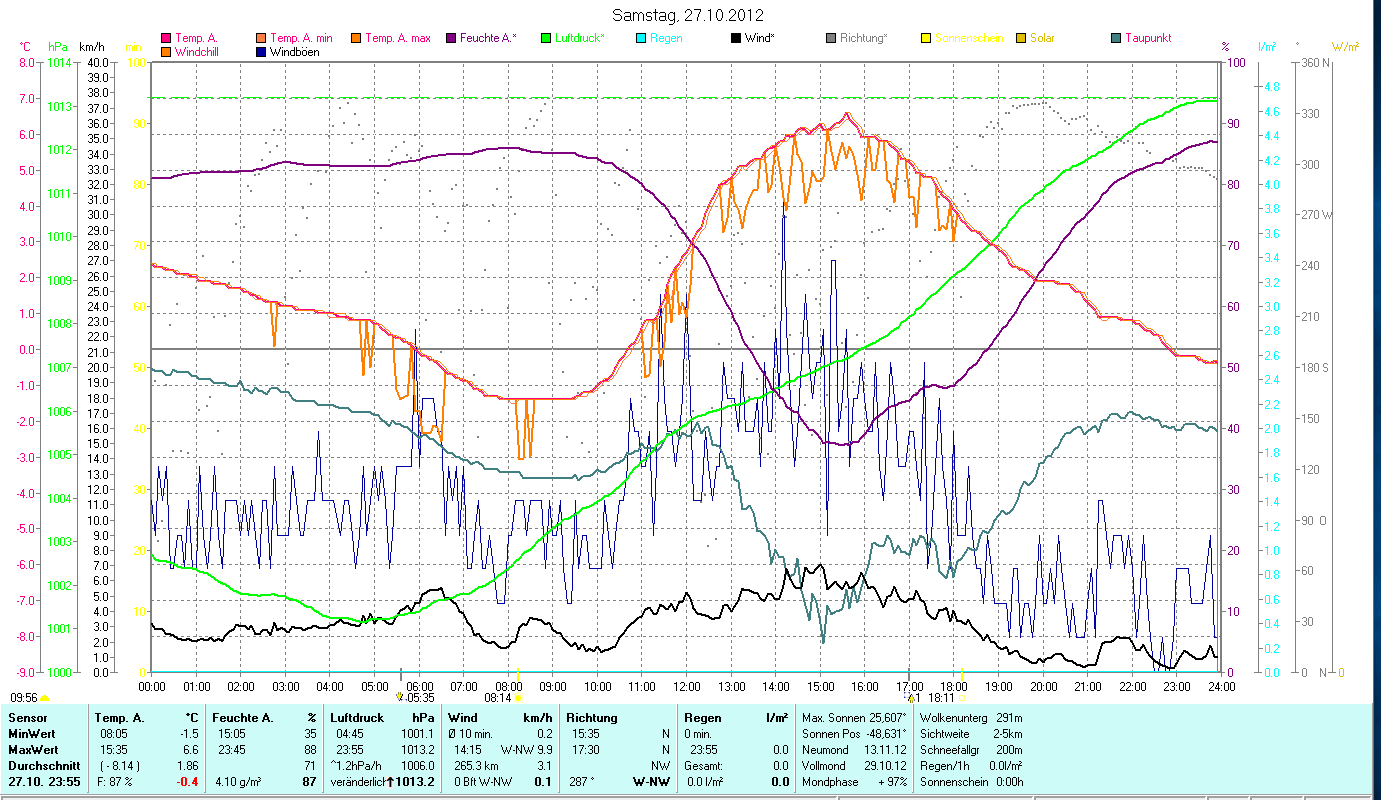The width and height of the screenshot is (1381, 800).
Task: Click the 'Durchschnitt' row label
Action: click(x=42, y=766)
